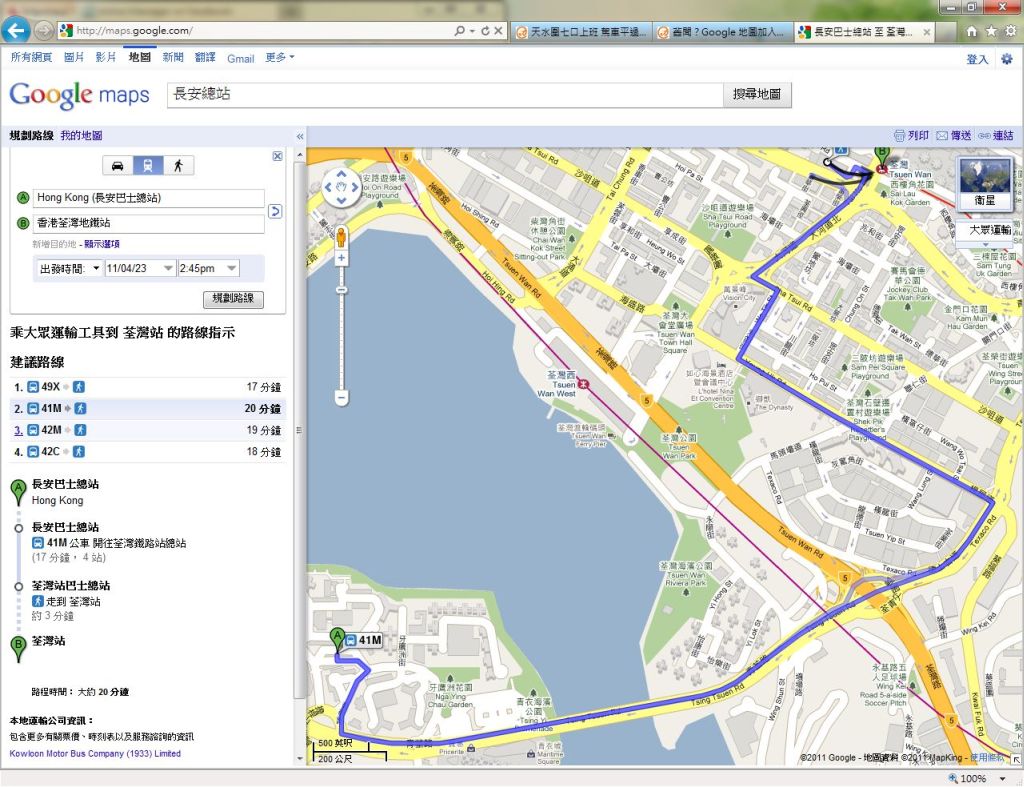The width and height of the screenshot is (1024, 787).
Task: Select route 1 49X option
Action: click(x=148, y=387)
